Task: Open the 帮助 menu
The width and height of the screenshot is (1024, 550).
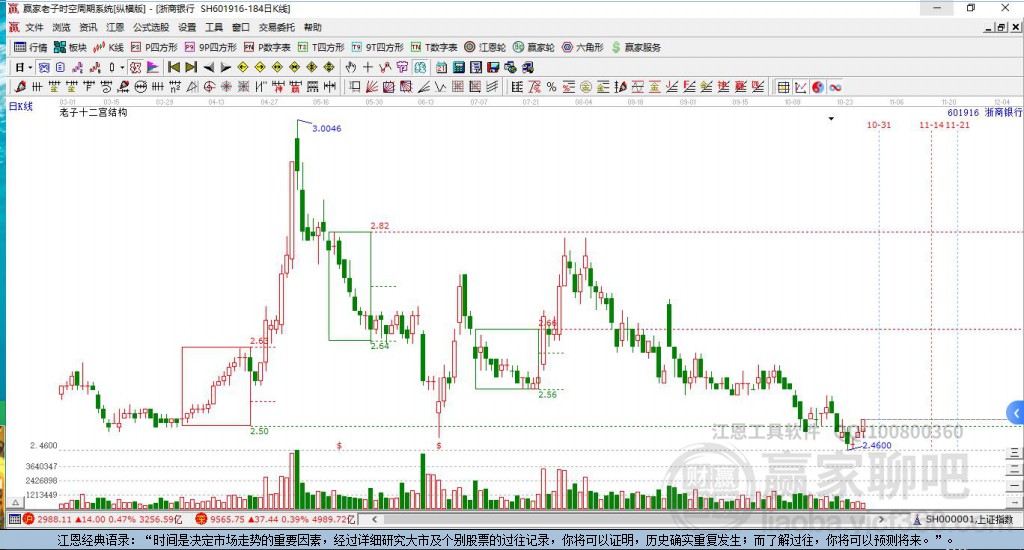Action: [x=313, y=27]
